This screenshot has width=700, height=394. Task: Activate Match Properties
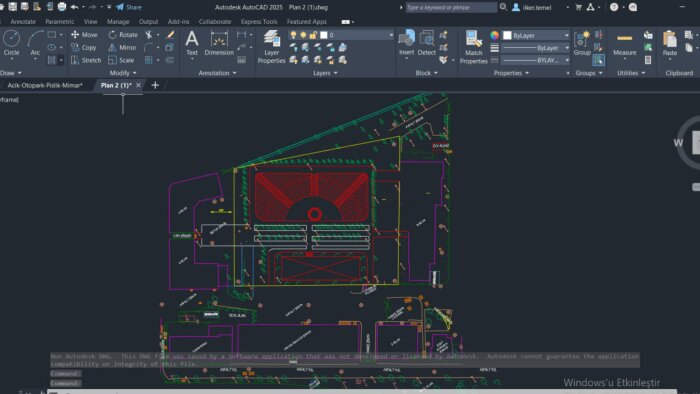point(473,46)
